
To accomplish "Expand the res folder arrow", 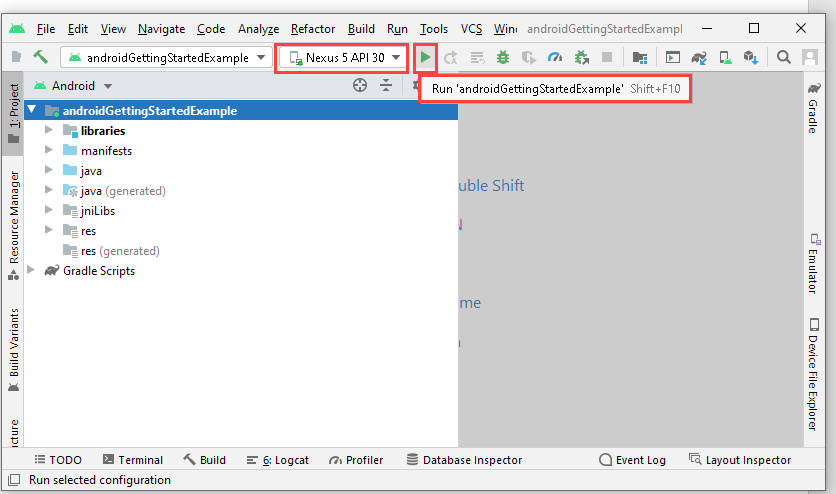I will [x=49, y=230].
